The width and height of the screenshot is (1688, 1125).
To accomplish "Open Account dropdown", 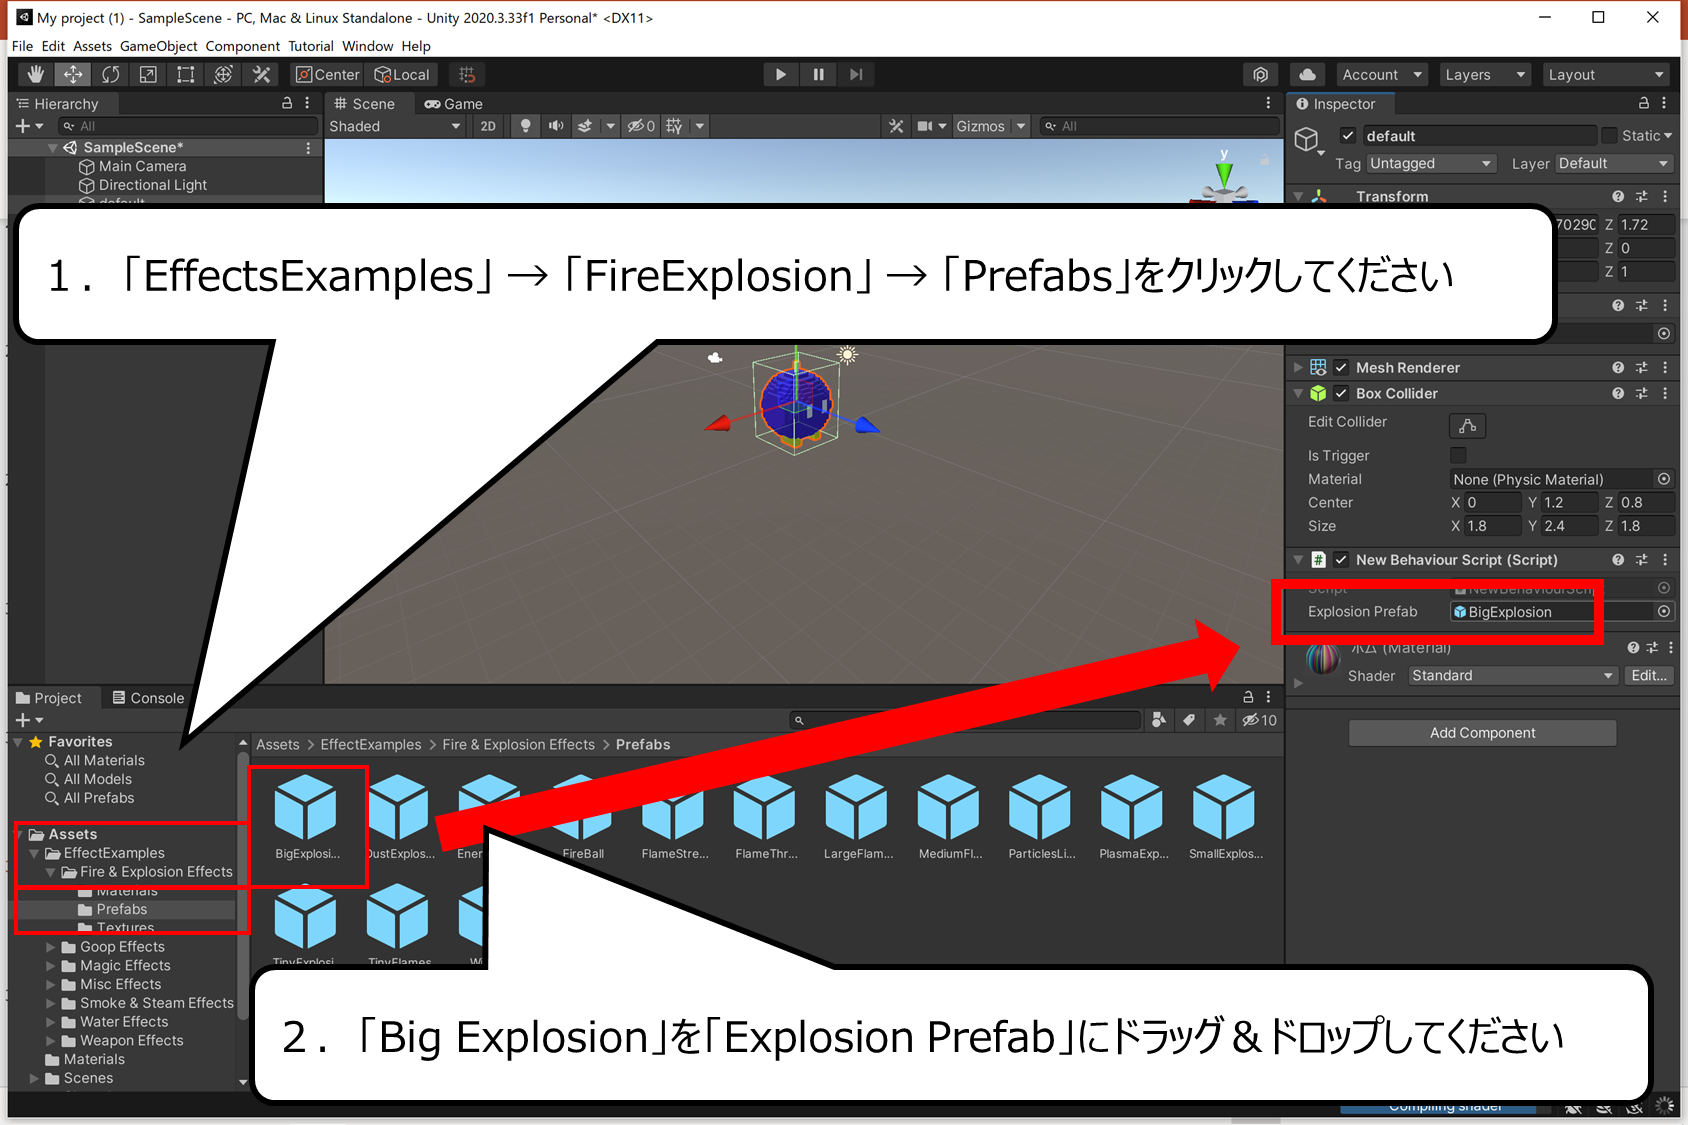I will (1382, 74).
